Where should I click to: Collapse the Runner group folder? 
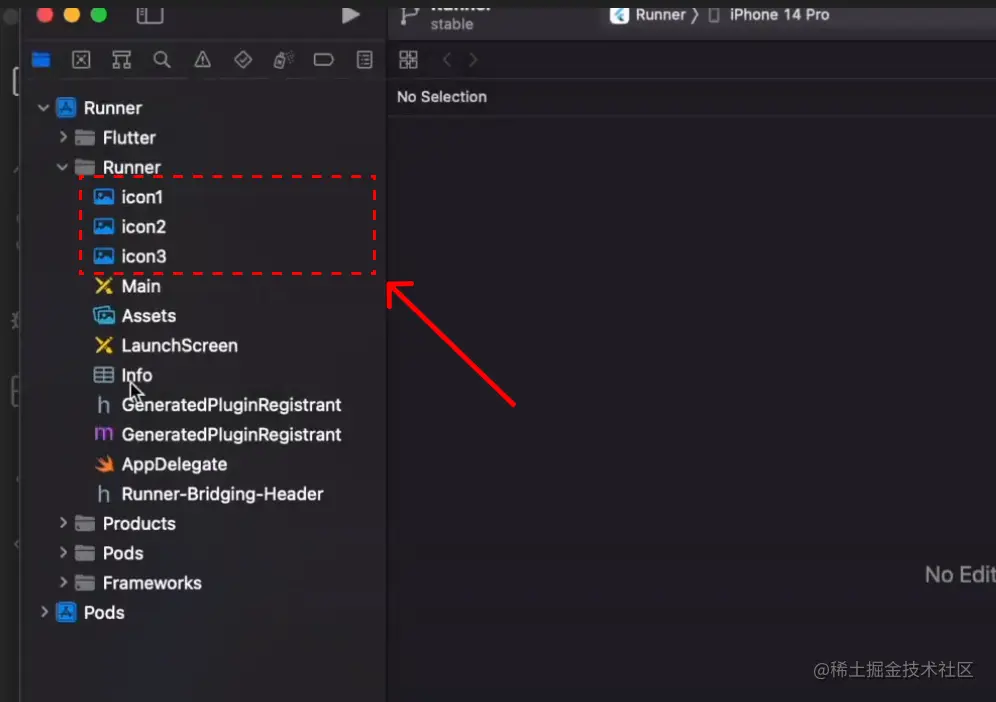pyautogui.click(x=62, y=167)
